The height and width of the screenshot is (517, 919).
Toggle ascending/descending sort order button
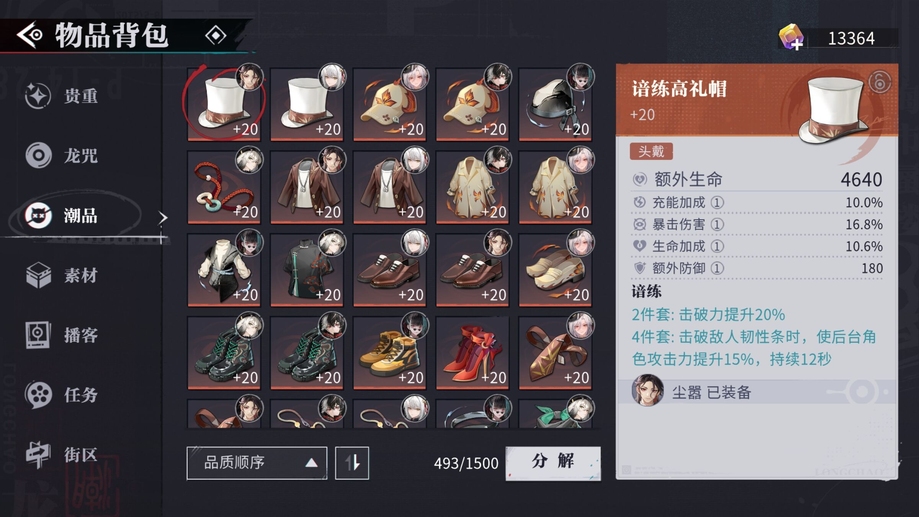pos(352,463)
